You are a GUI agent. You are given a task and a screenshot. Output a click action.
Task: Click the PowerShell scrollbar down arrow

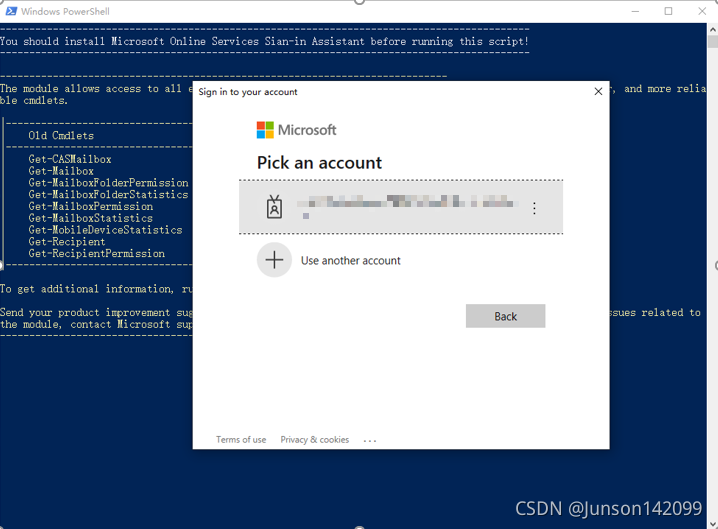click(x=713, y=523)
